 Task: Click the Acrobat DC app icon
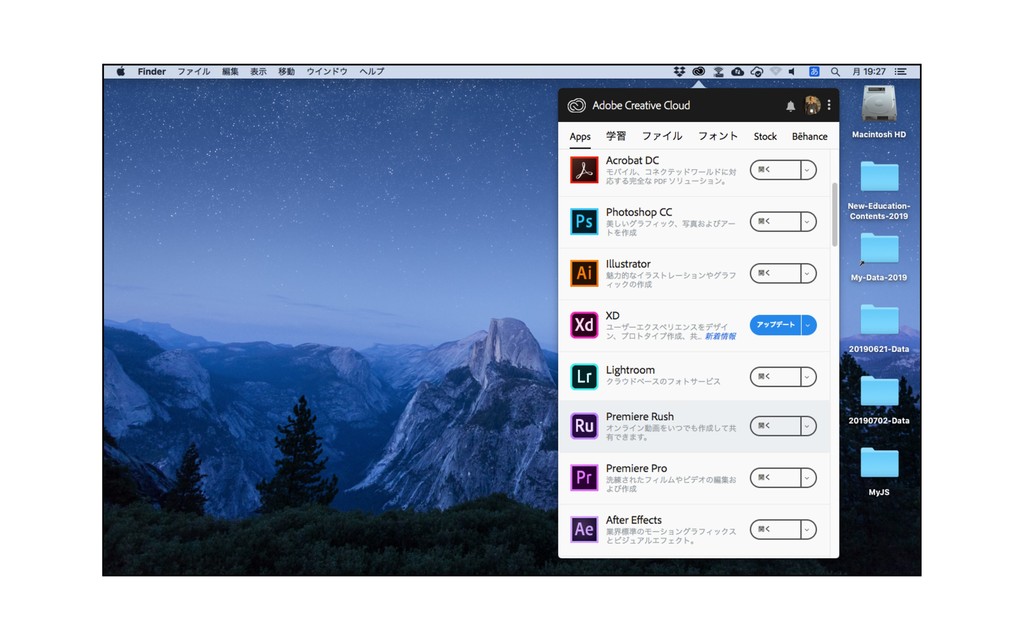(x=584, y=170)
